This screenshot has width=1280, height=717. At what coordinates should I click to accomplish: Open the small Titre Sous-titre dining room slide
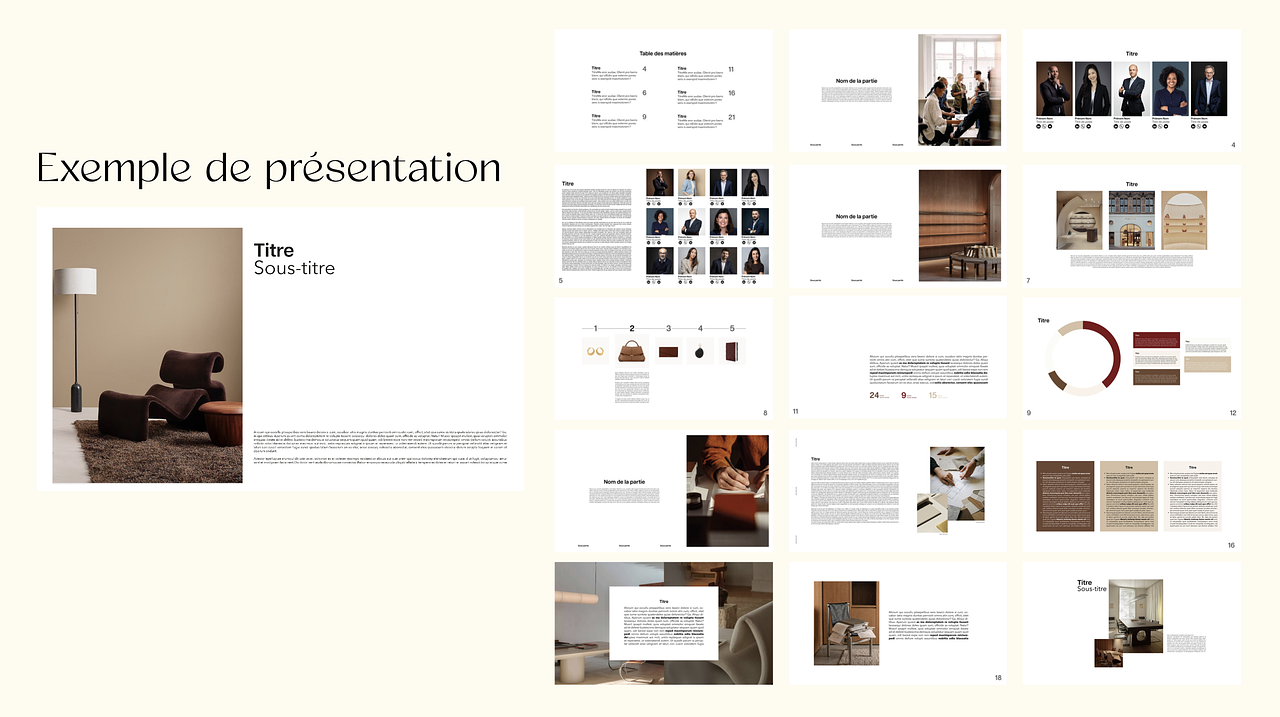click(x=1132, y=623)
